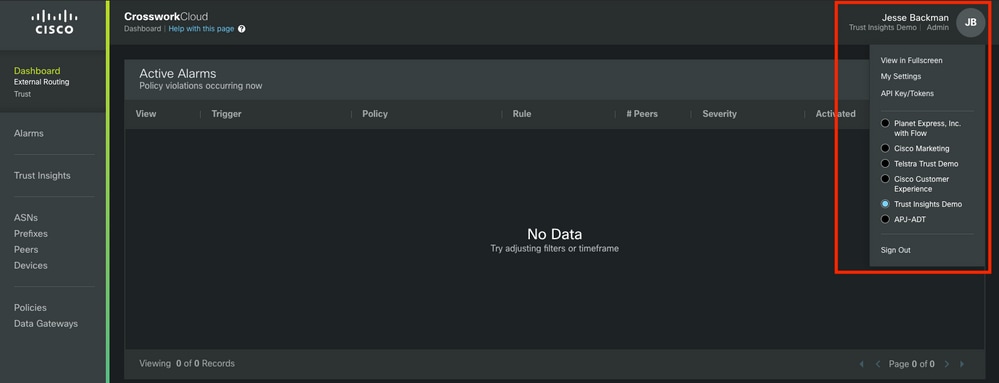The height and width of the screenshot is (383, 999).
Task: Open ASNs page
Action: click(26, 217)
